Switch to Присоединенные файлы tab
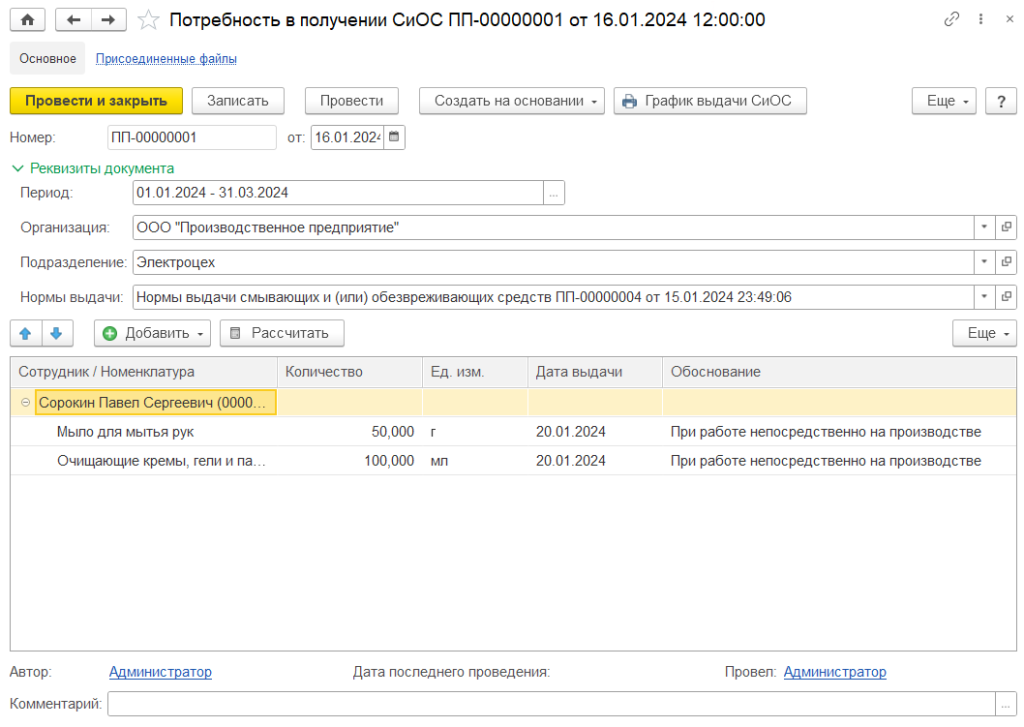This screenshot has width=1024, height=727. 166,59
